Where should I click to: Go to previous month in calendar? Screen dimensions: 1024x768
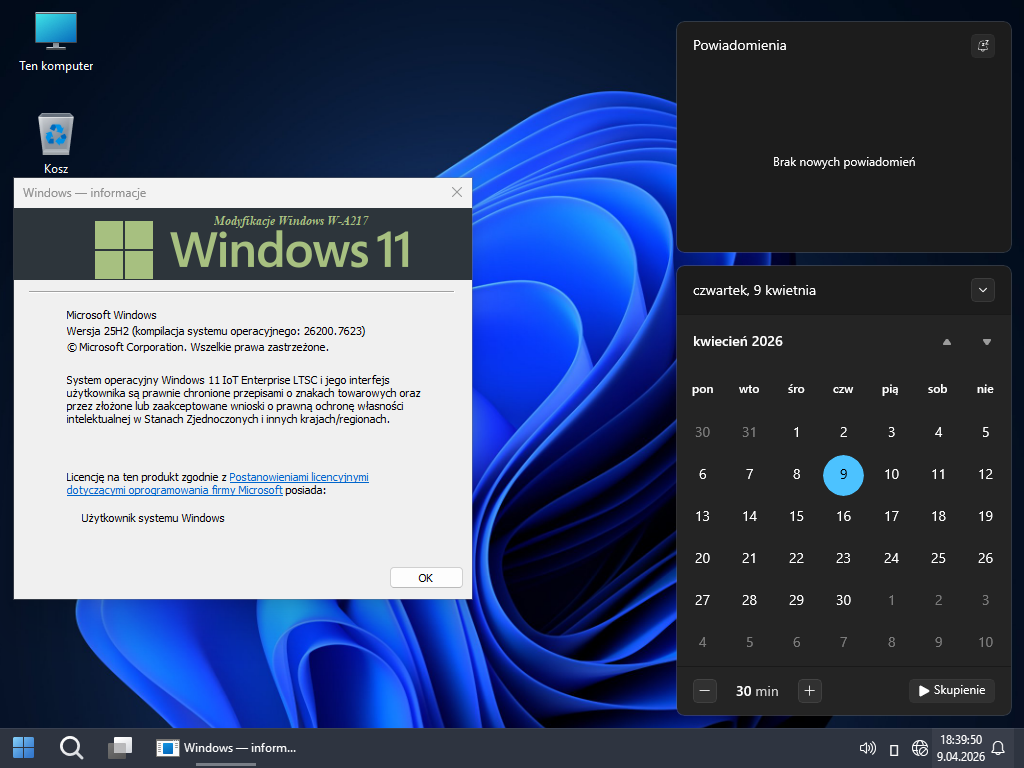946,342
